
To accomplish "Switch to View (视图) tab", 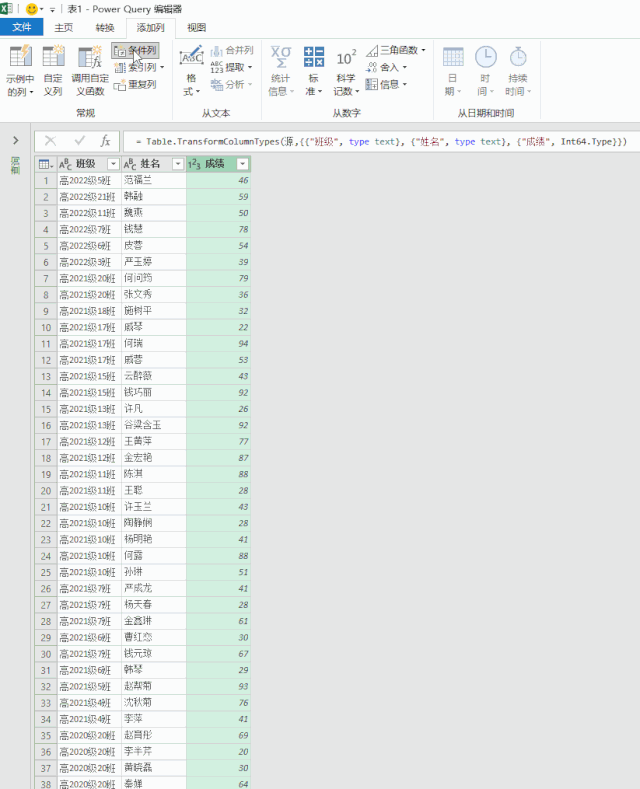I will [196, 28].
